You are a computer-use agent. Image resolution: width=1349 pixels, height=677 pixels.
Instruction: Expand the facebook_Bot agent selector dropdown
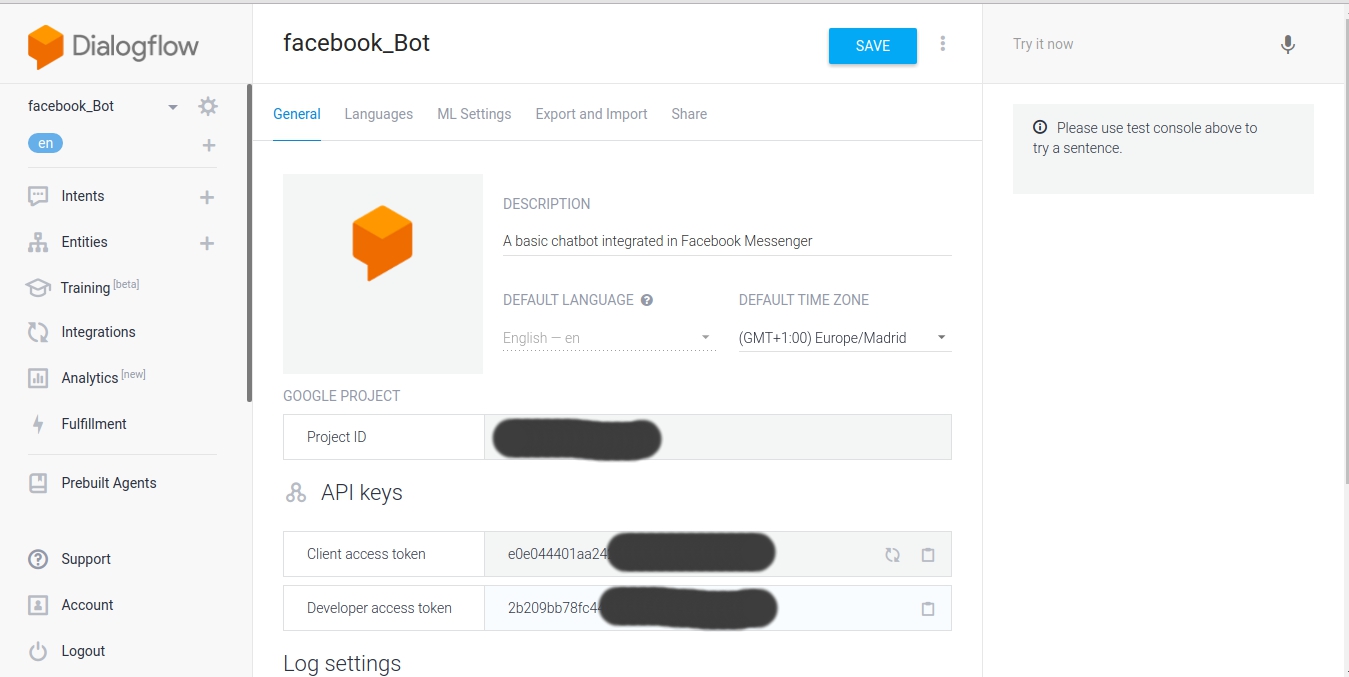[173, 107]
